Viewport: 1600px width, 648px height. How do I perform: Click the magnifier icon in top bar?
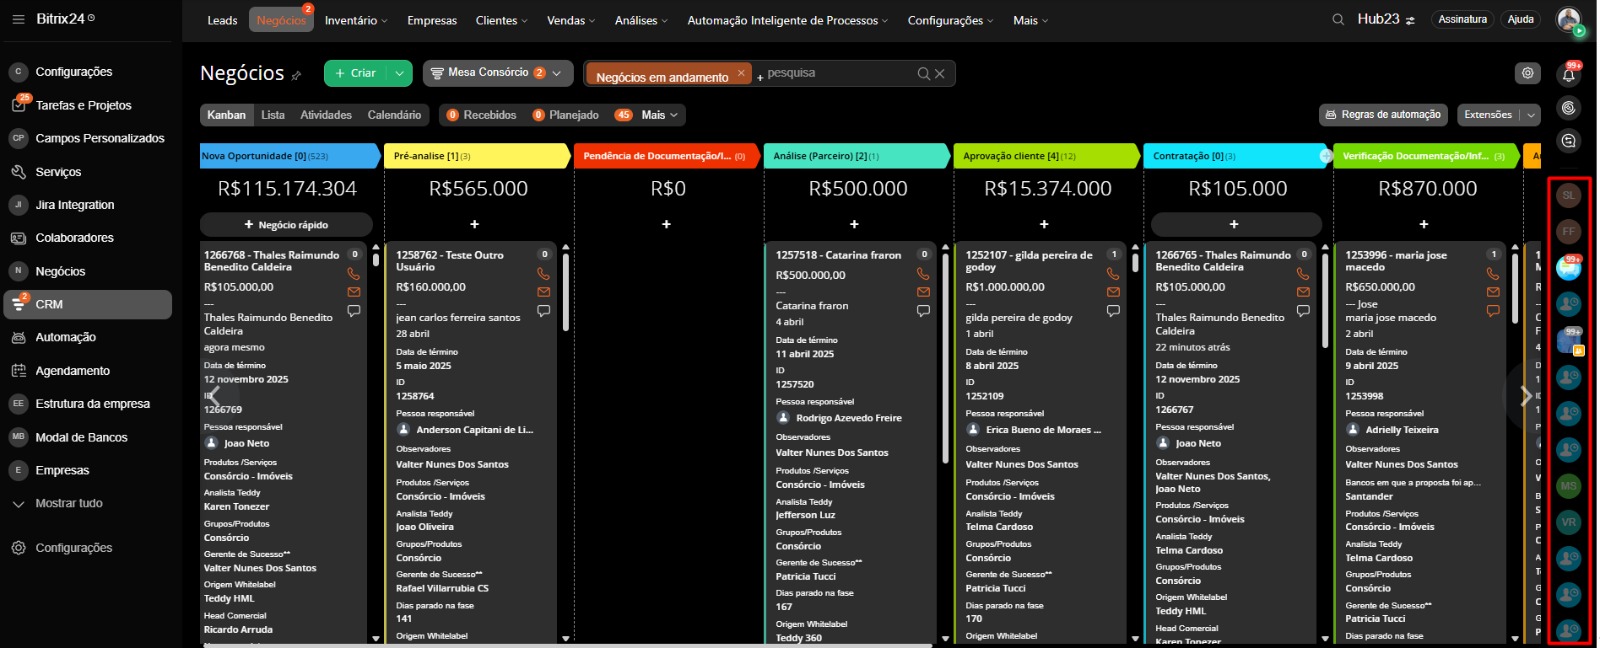coord(1338,20)
